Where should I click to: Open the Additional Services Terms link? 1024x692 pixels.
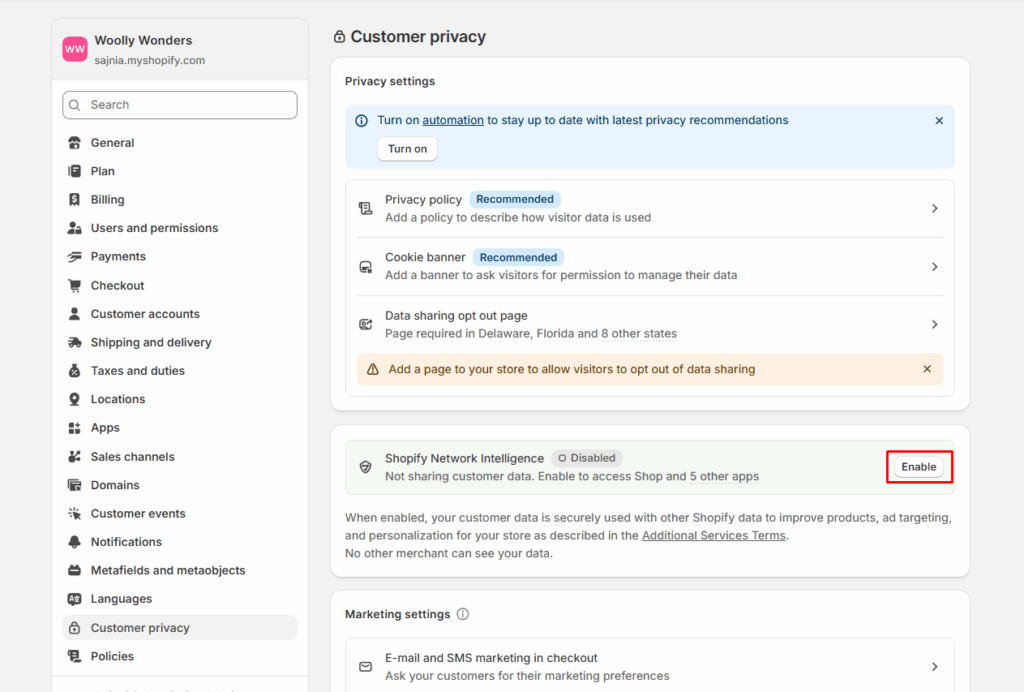pyautogui.click(x=714, y=536)
